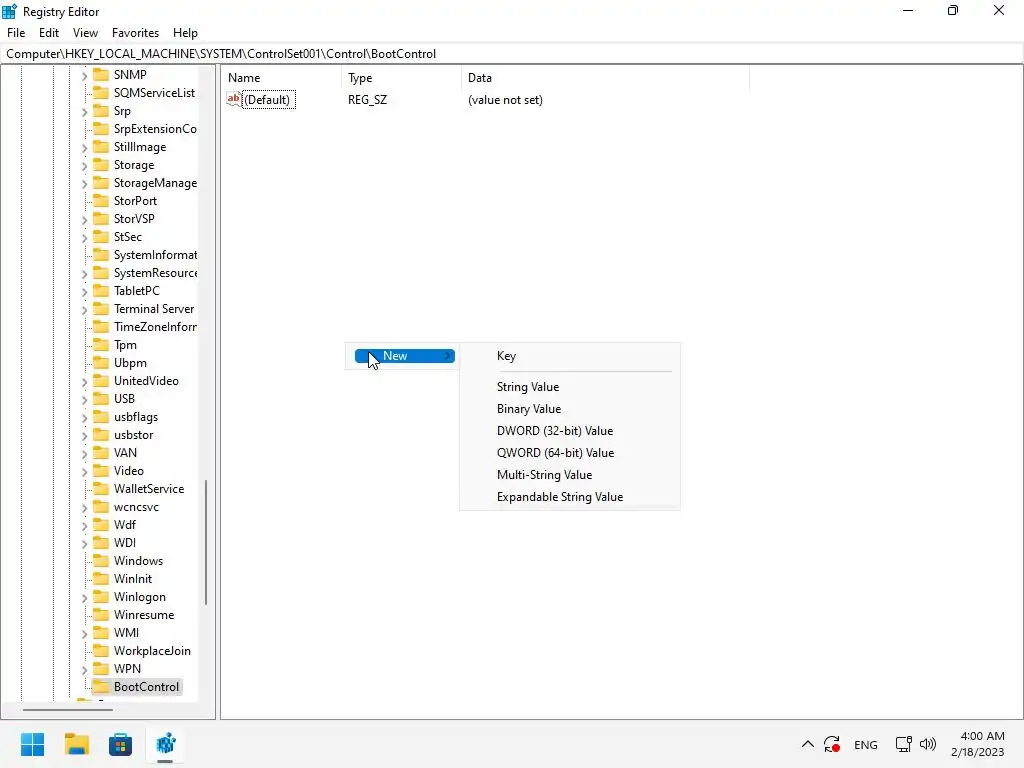
Task: Select the TabletPC key
Action: pyautogui.click(x=136, y=291)
